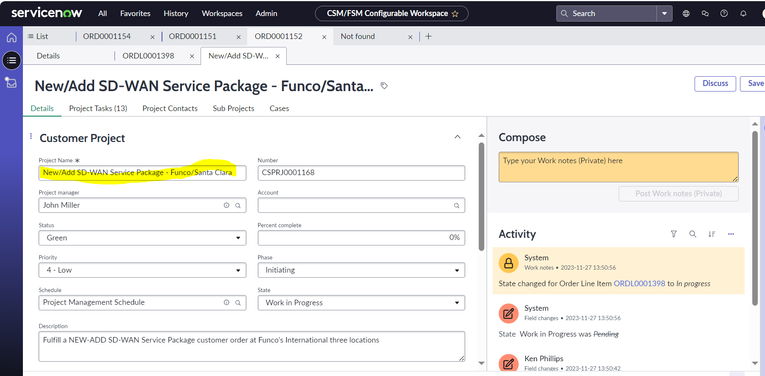Switch to Sub Projects tab
Viewport: 765px width, 376px height.
[x=233, y=108]
